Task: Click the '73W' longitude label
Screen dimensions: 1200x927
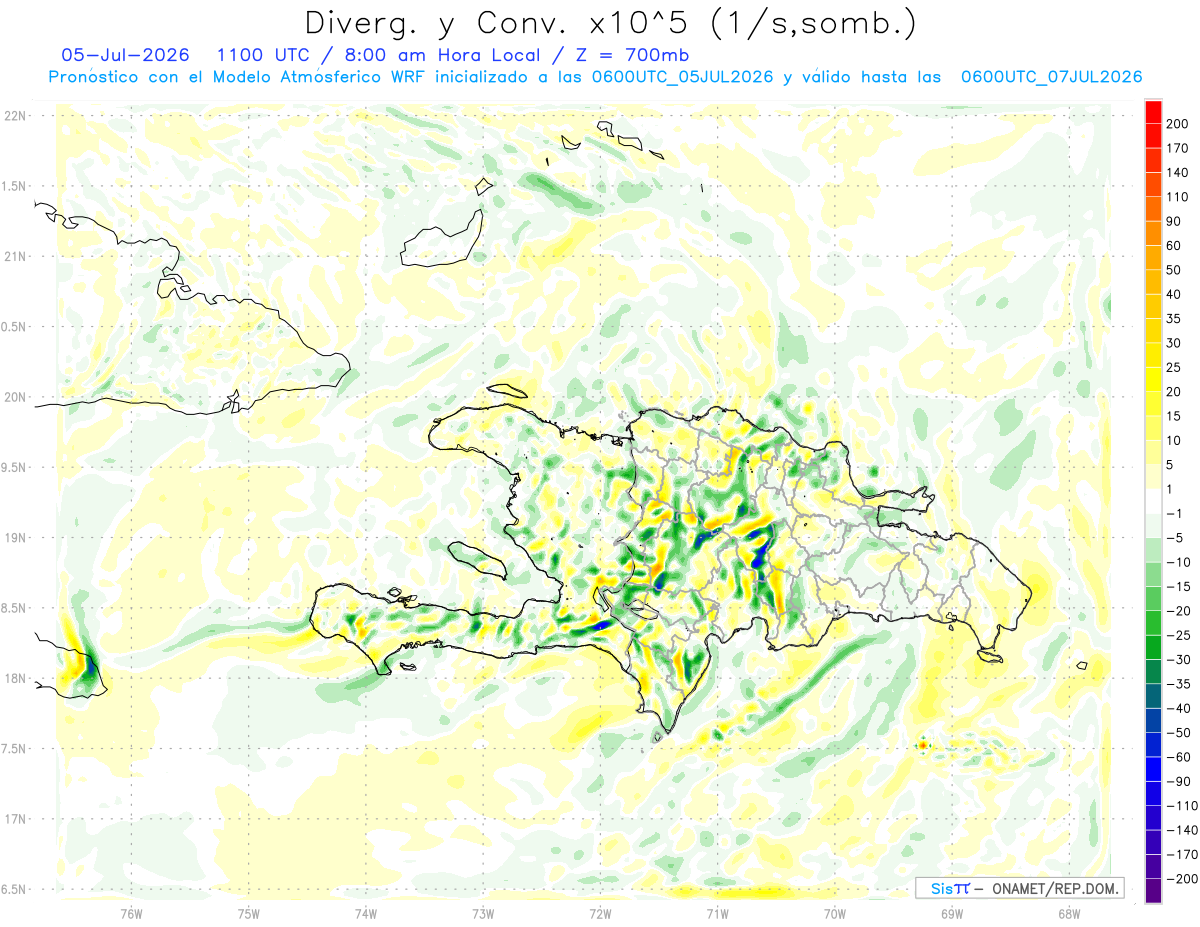Action: pyautogui.click(x=483, y=913)
